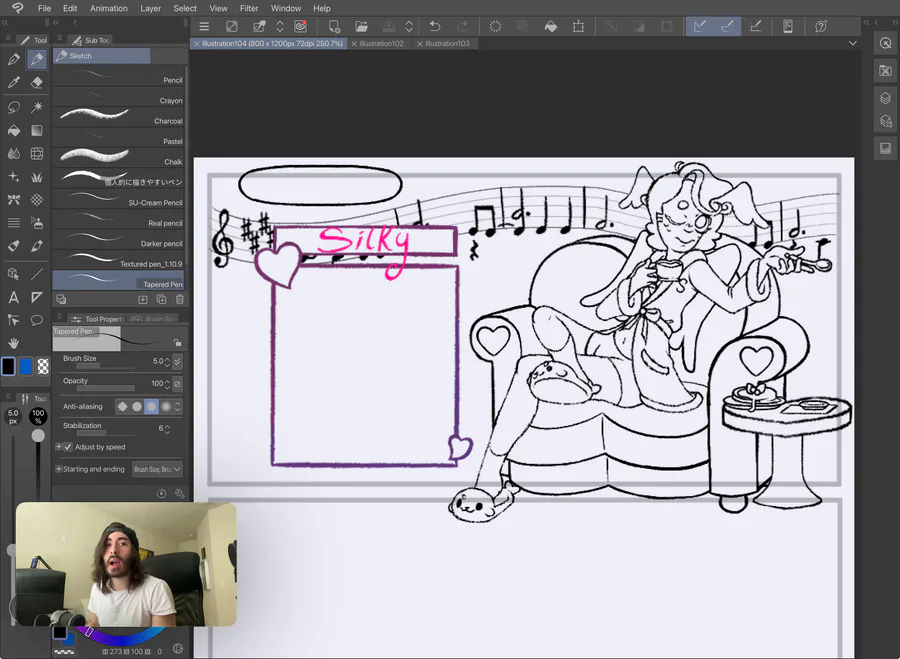Toggle the tool property lock icon
The height and width of the screenshot is (659, 900).
(177, 342)
